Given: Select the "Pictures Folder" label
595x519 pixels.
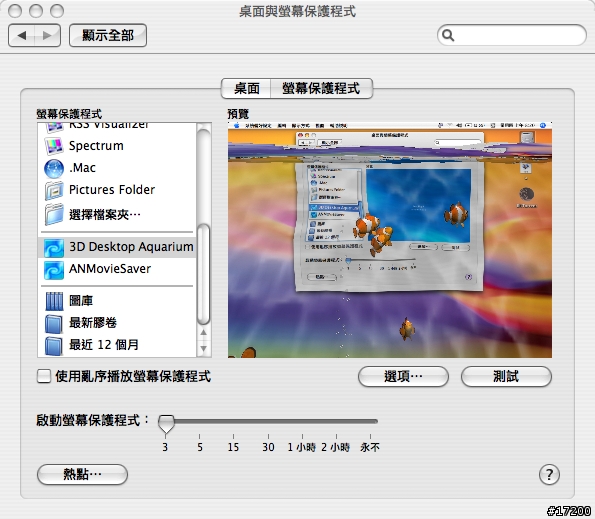Looking at the screenshot, I should coord(112,189).
